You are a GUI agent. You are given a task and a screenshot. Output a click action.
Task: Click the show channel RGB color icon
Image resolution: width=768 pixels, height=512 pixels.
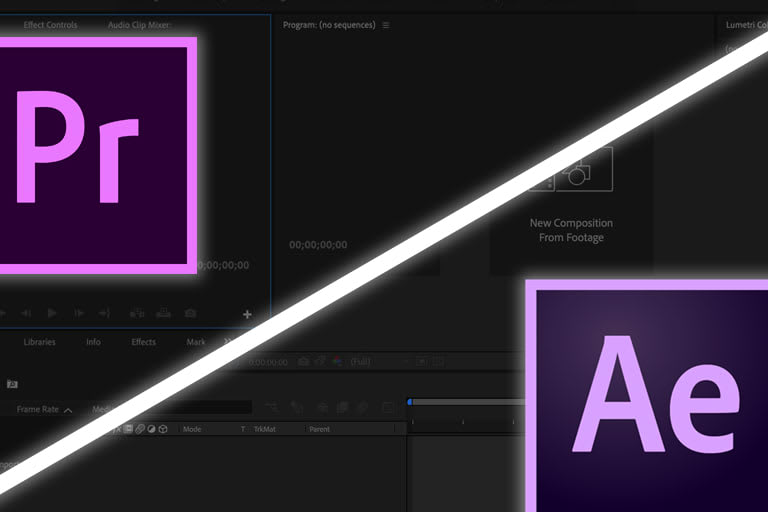[x=335, y=362]
